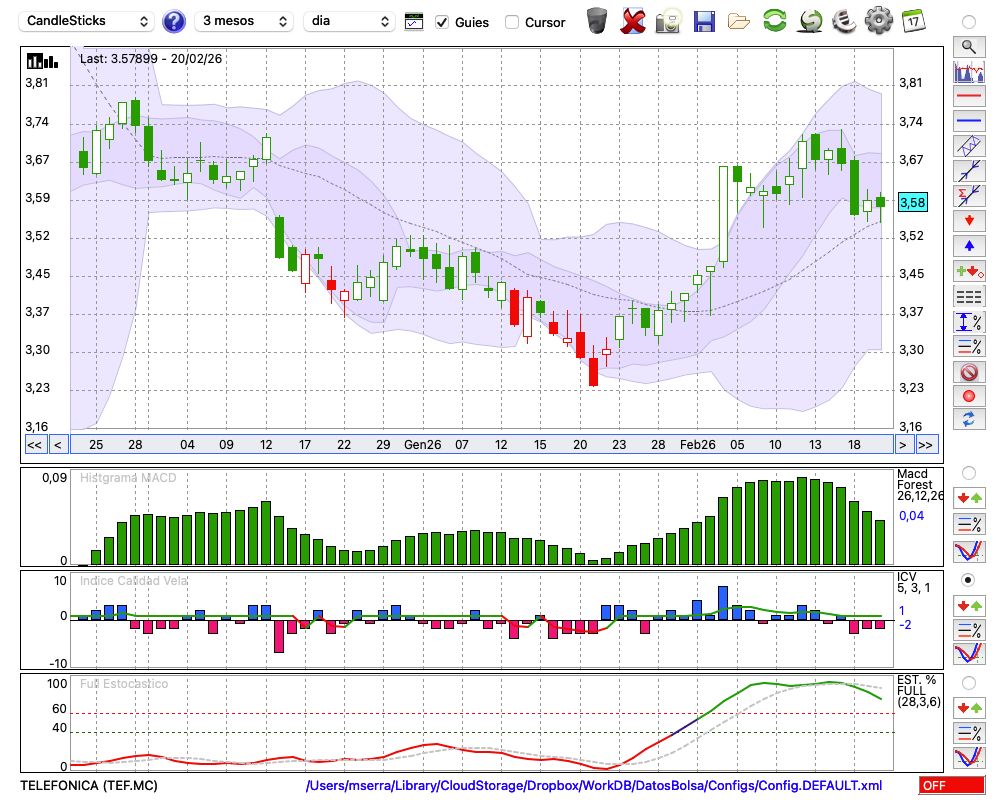Select the red horizontal line tool

(x=967, y=97)
